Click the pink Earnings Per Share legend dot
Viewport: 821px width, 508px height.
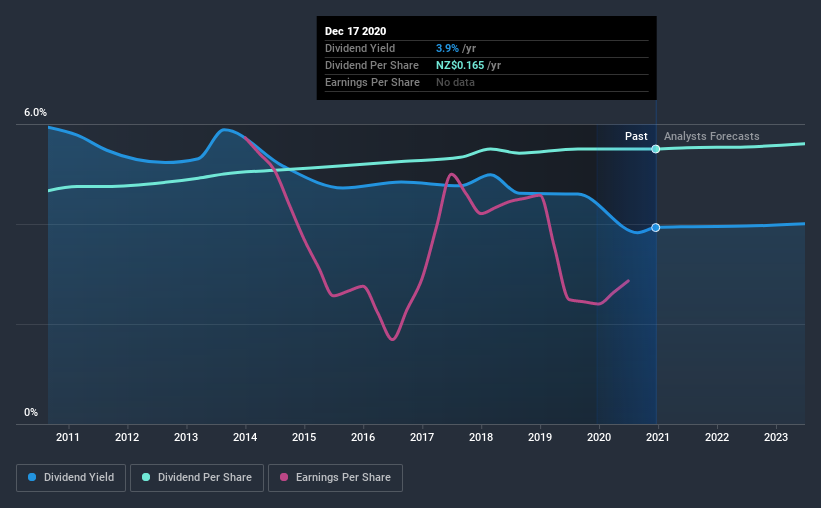(284, 477)
